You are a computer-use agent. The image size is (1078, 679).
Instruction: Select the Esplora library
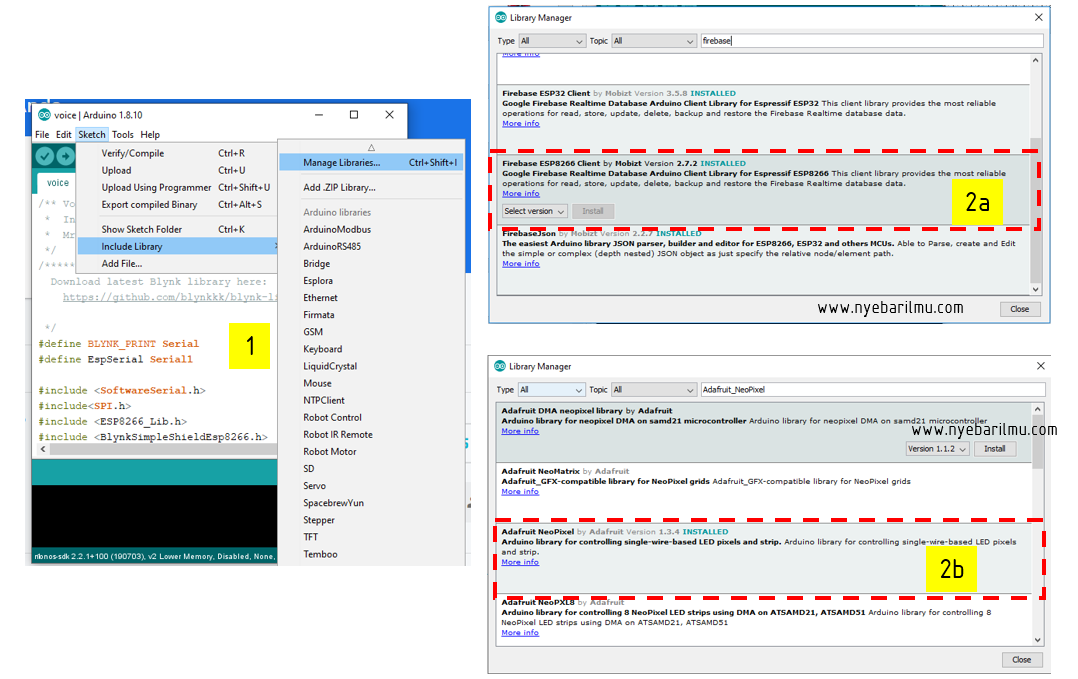(x=318, y=281)
